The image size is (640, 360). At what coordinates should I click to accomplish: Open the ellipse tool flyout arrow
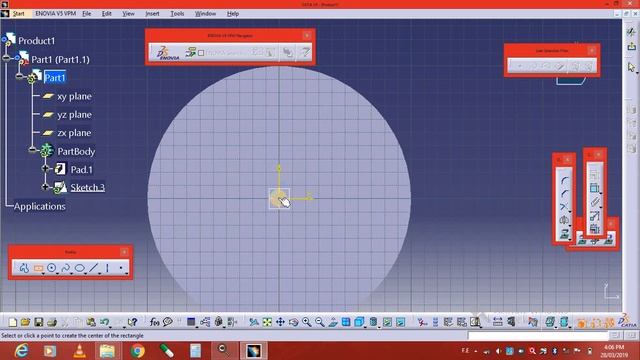(85, 273)
